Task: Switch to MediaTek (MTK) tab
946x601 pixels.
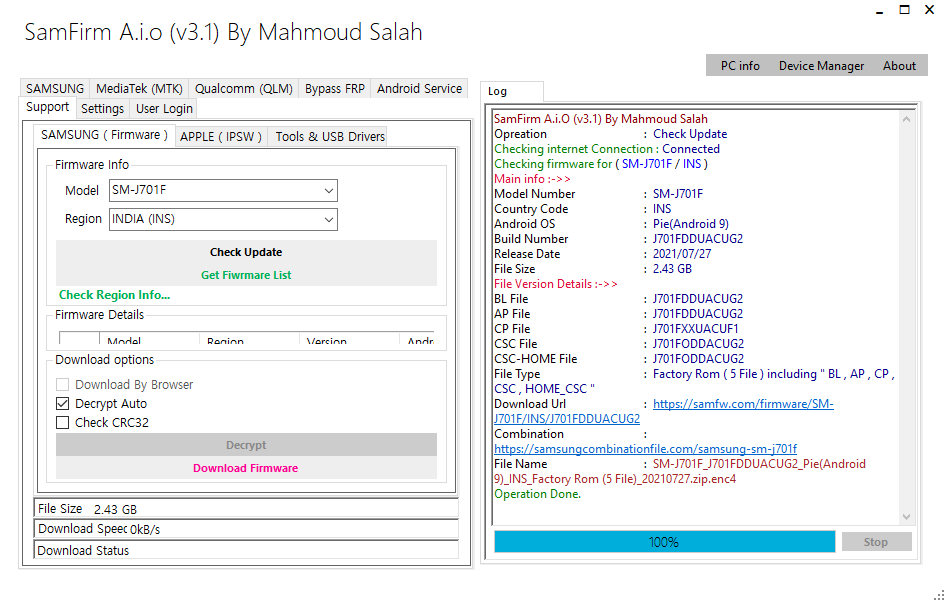Action: 139,89
